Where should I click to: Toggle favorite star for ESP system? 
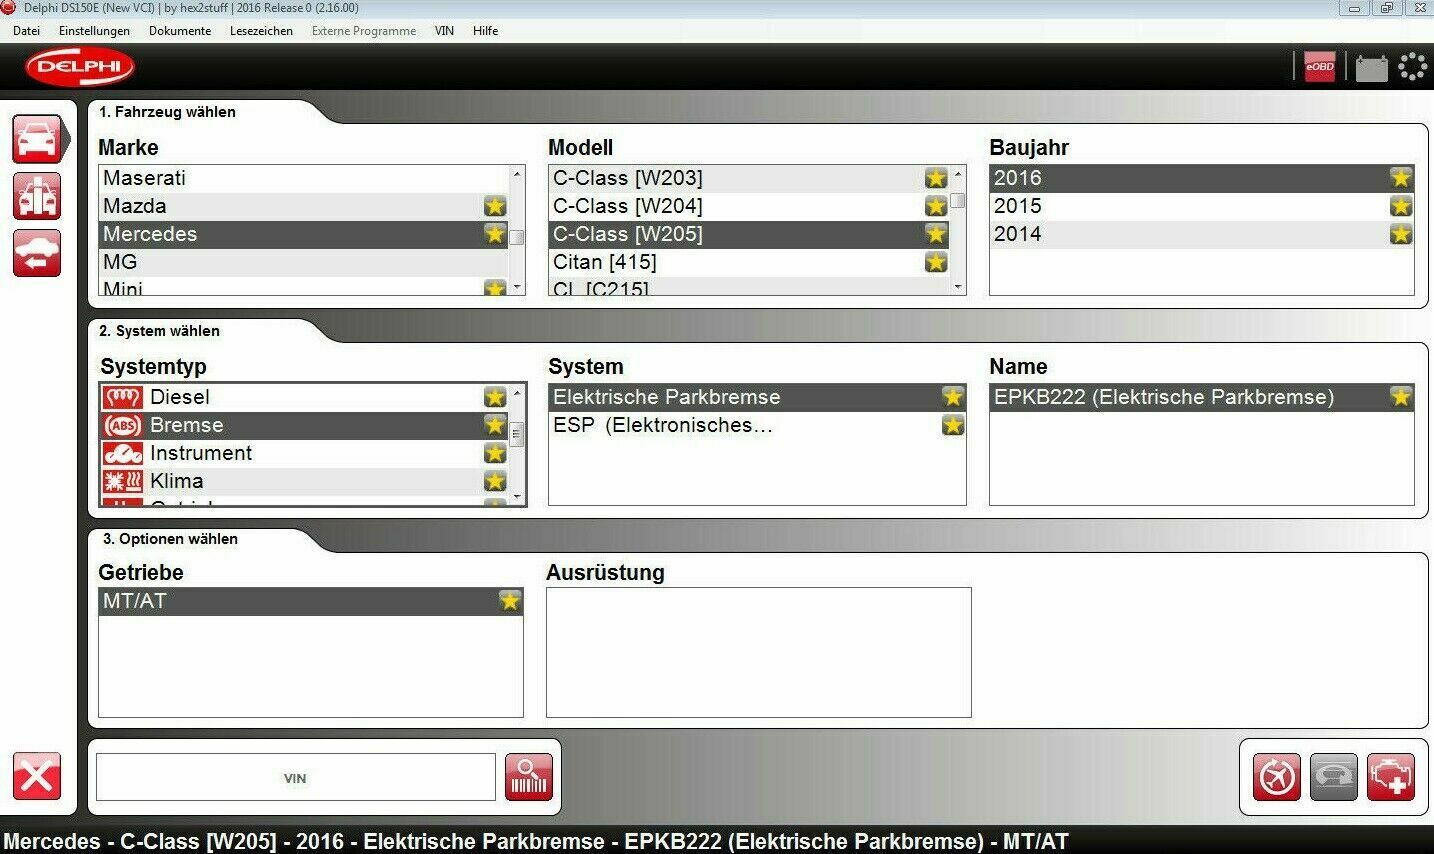(953, 425)
